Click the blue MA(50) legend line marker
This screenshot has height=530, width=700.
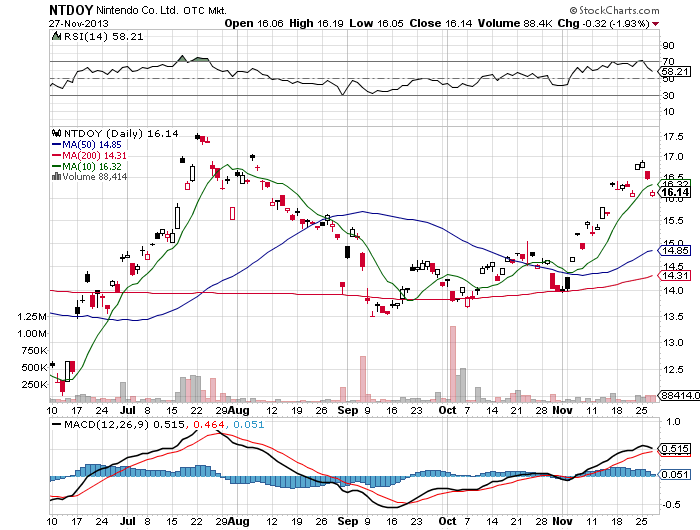pyautogui.click(x=56, y=144)
